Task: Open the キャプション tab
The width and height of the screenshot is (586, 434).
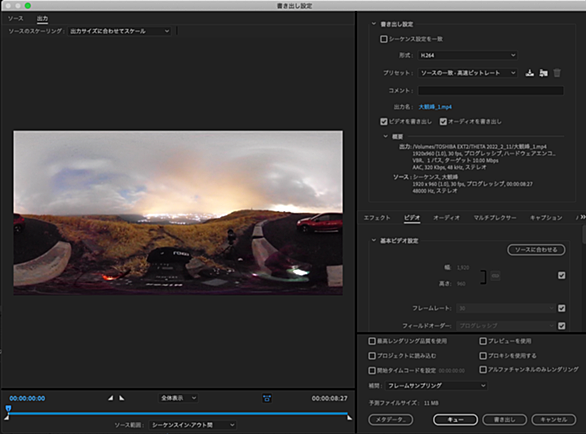Action: coord(546,218)
